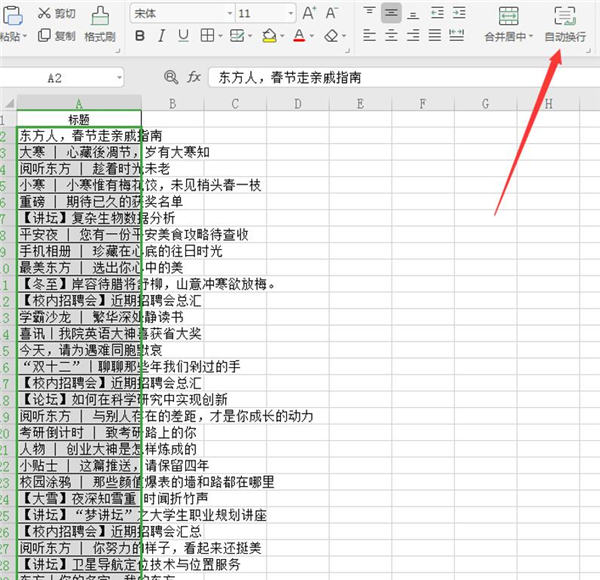Image resolution: width=600 pixels, height=580 pixels.
Task: Click the font color red A icon
Action: pyautogui.click(x=298, y=37)
